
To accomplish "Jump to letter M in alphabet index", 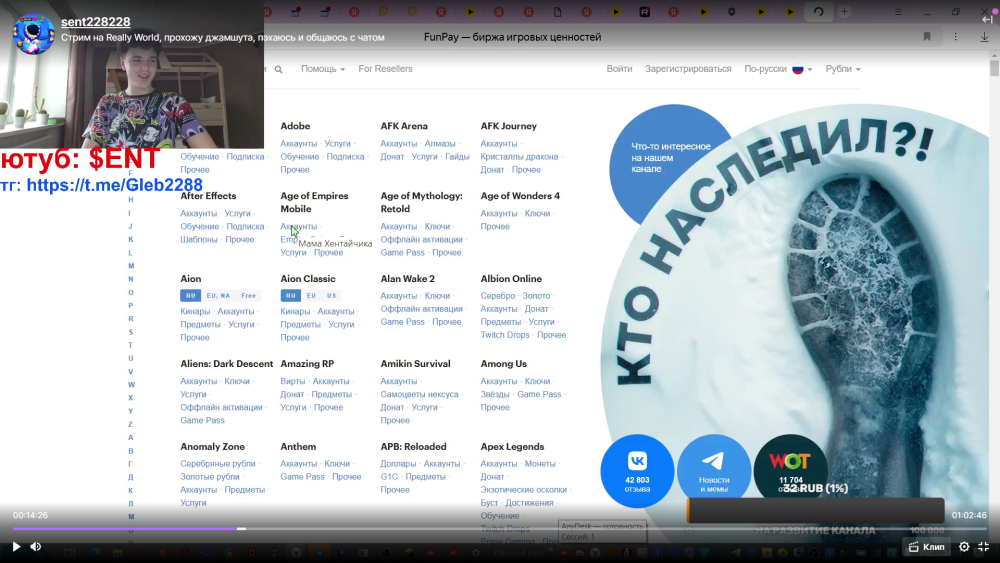I will coord(131,266).
